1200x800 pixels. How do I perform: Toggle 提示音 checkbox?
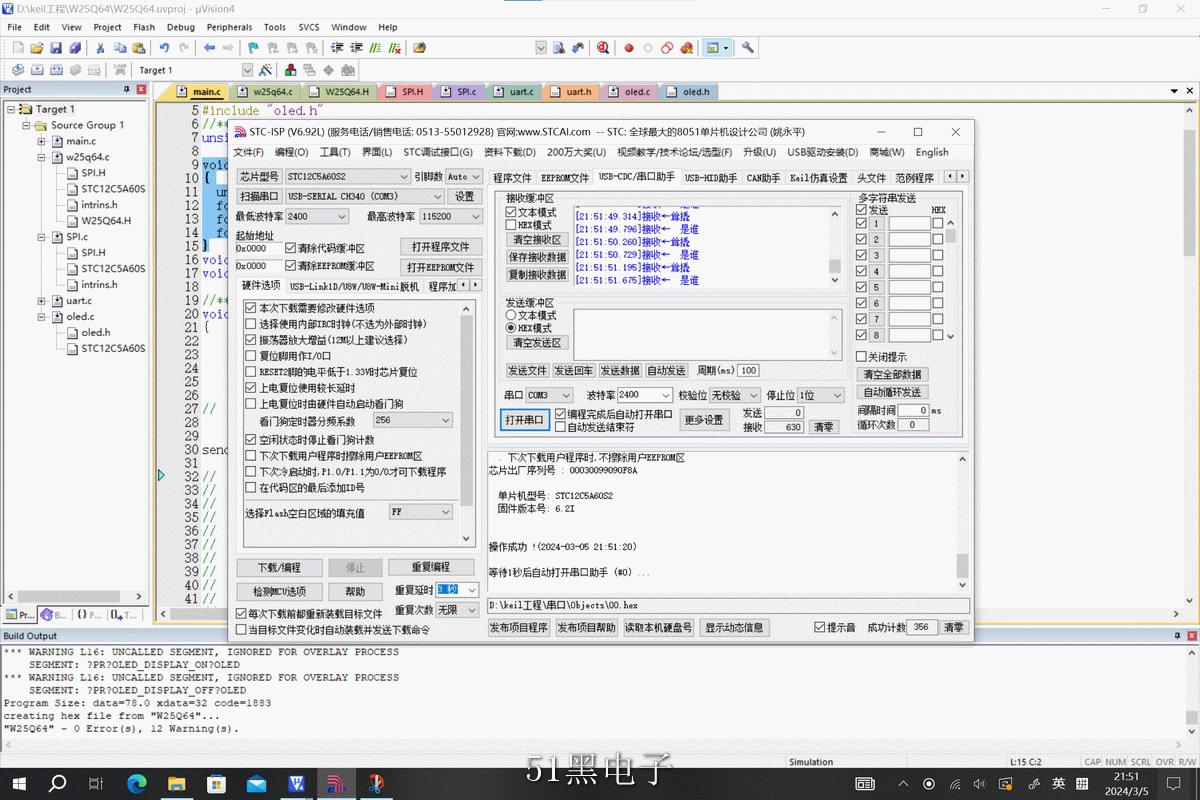pyautogui.click(x=820, y=628)
